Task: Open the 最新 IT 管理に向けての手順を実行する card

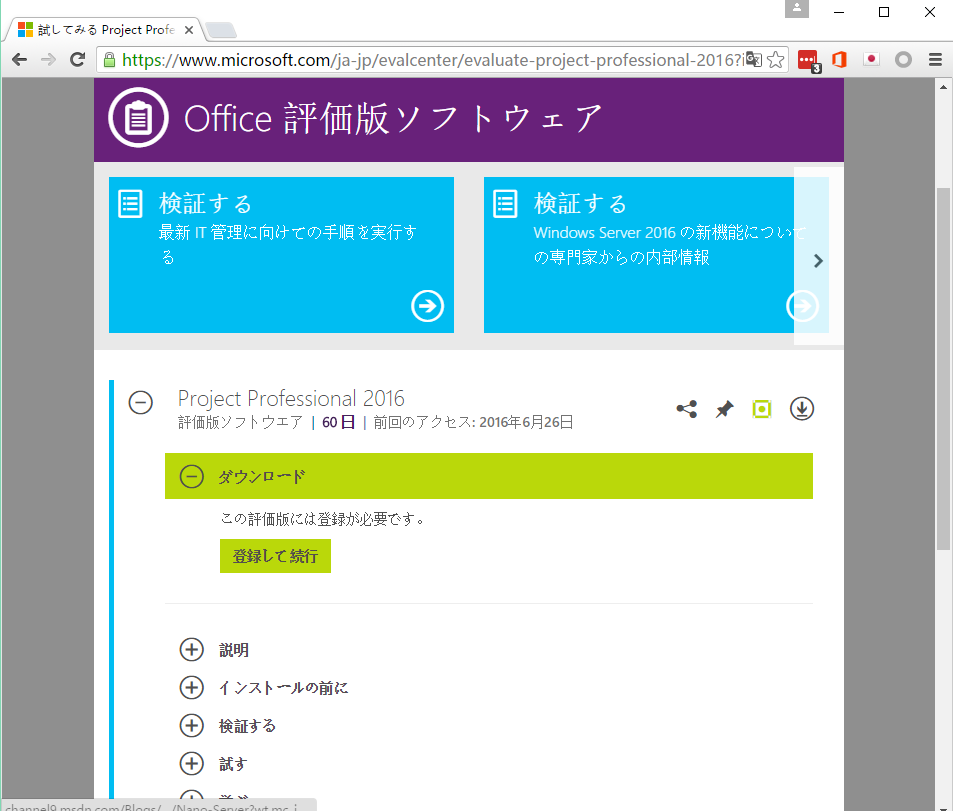Action: tap(281, 255)
